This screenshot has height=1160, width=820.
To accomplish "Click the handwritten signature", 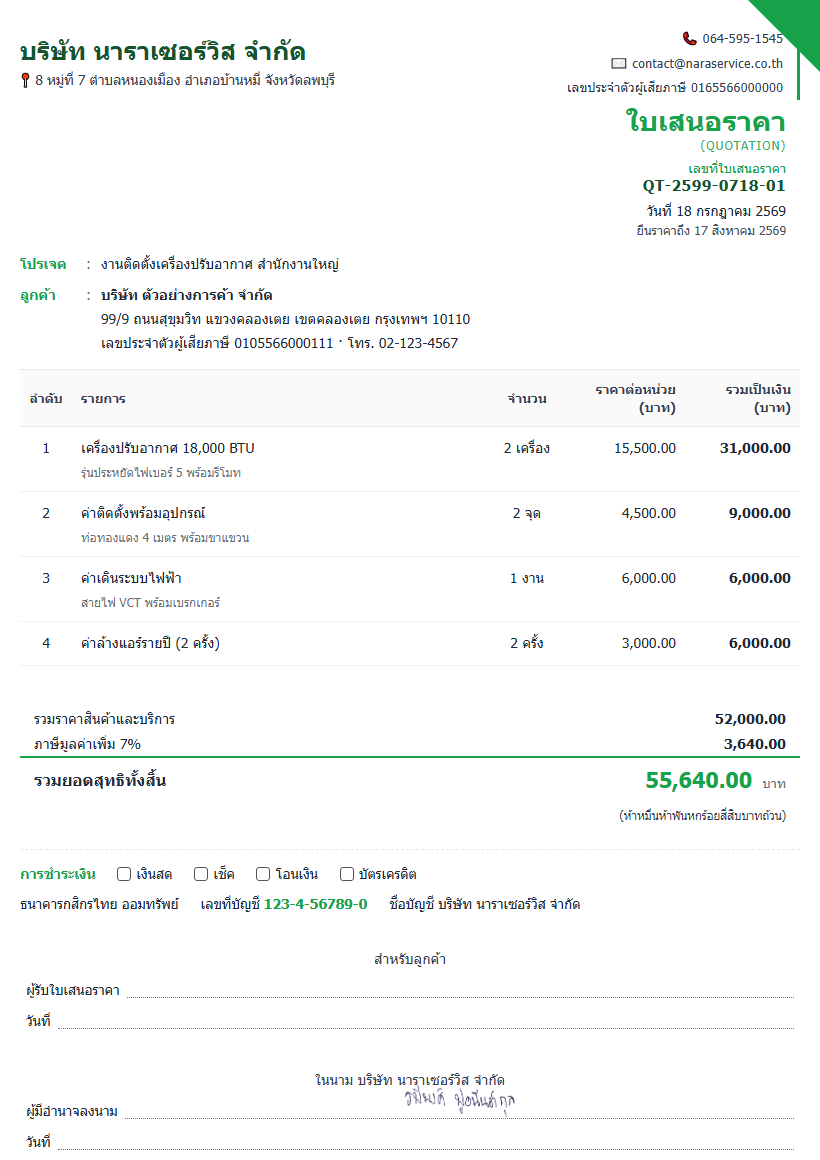I will click(x=460, y=1100).
